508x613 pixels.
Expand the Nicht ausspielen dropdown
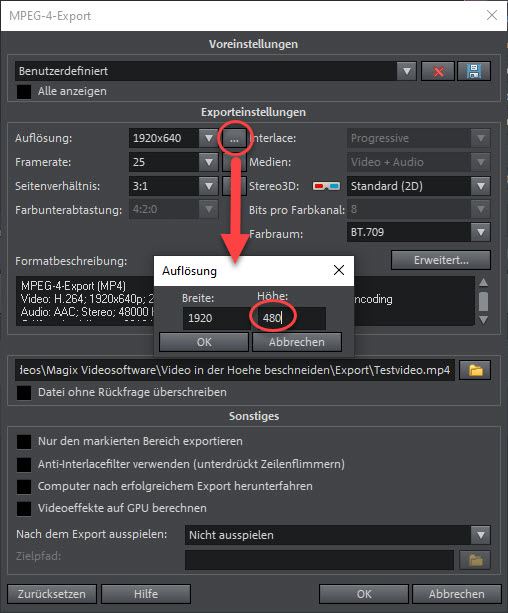point(481,535)
